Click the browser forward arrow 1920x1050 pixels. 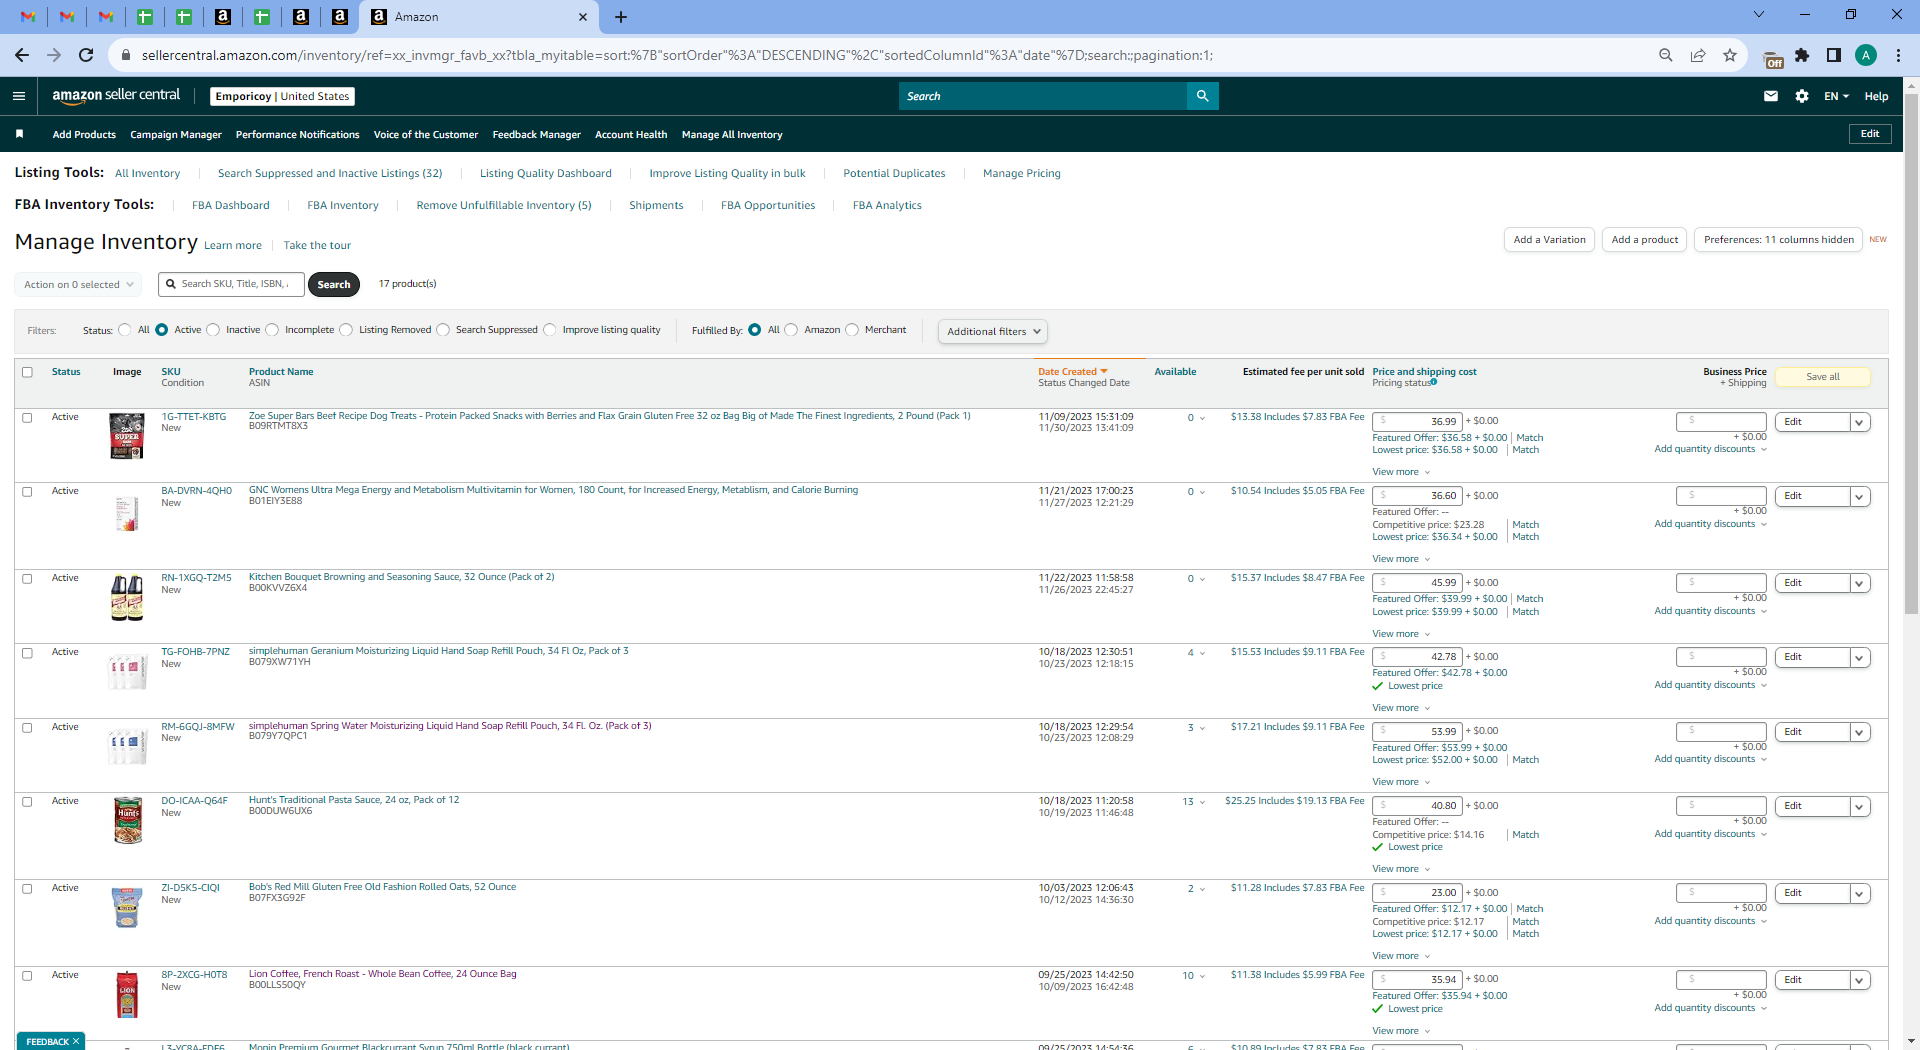[x=54, y=55]
